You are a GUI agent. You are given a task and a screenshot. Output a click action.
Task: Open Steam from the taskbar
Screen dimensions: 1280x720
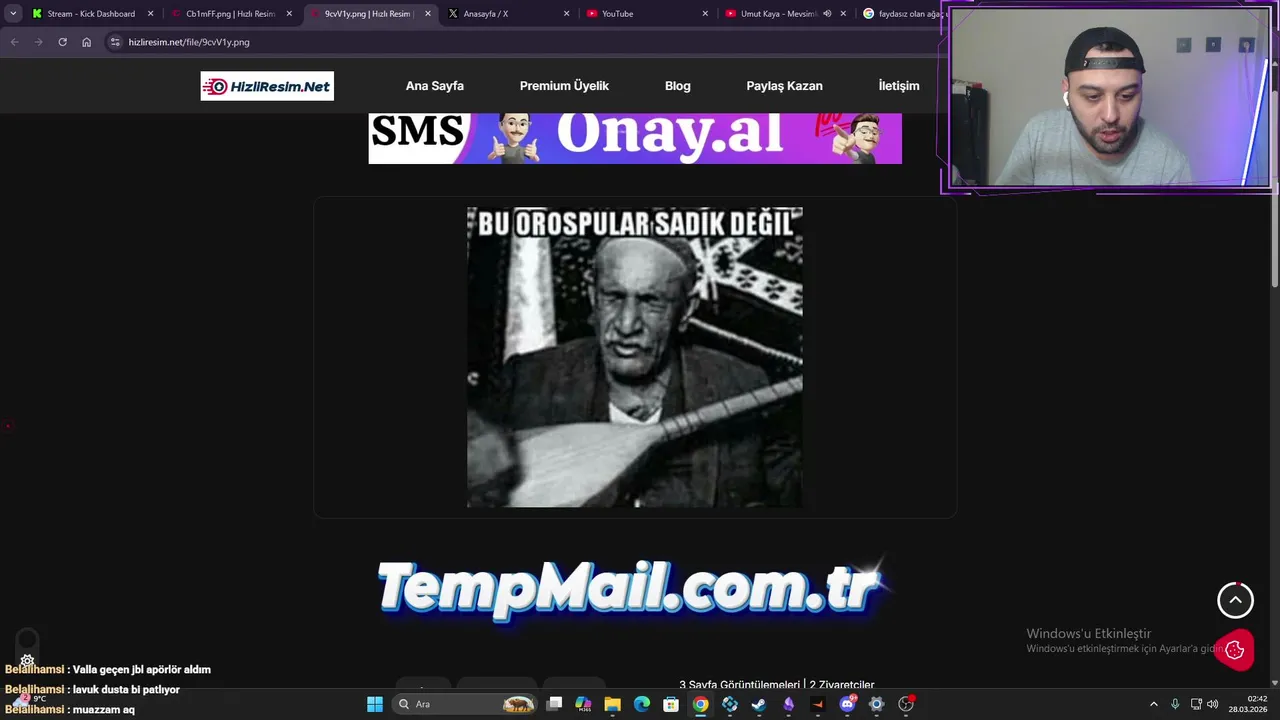point(759,704)
